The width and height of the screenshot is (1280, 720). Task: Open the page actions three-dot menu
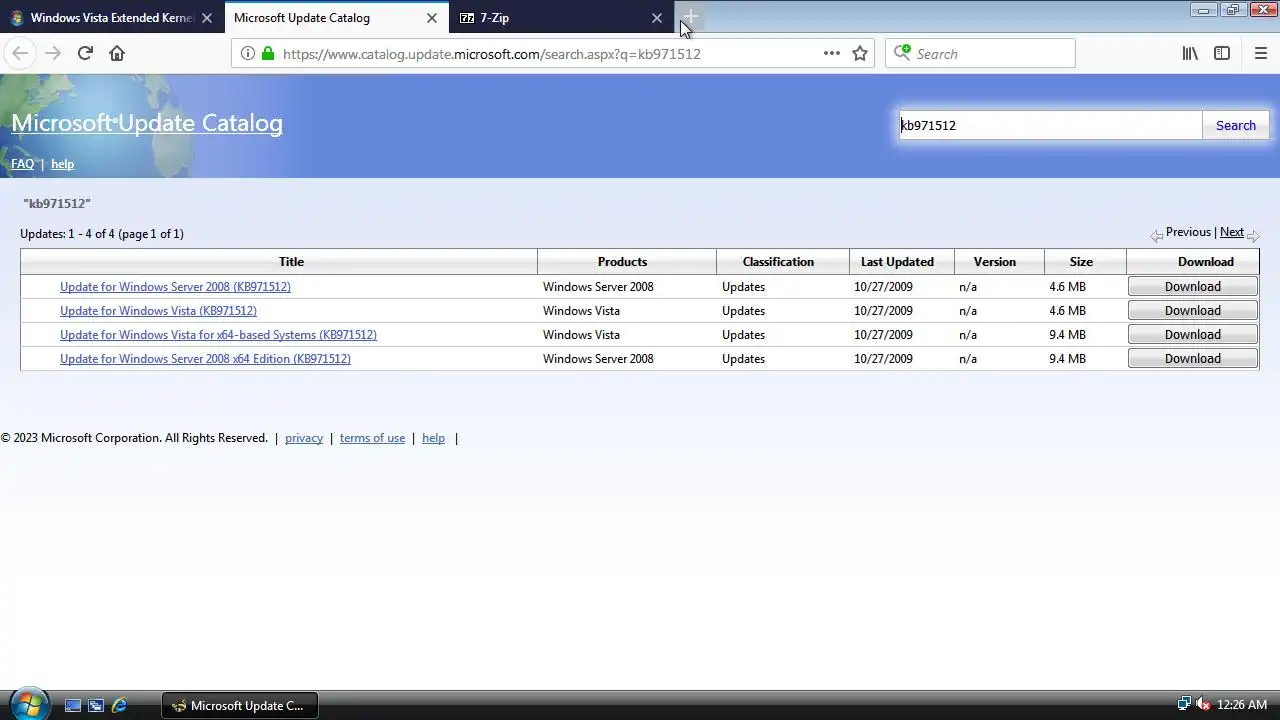(831, 54)
